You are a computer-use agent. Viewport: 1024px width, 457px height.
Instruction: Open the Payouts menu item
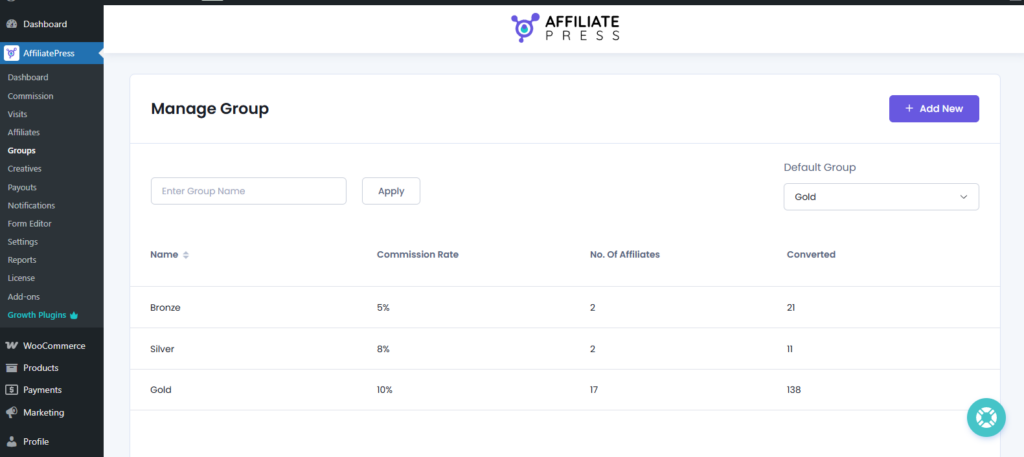coord(22,187)
